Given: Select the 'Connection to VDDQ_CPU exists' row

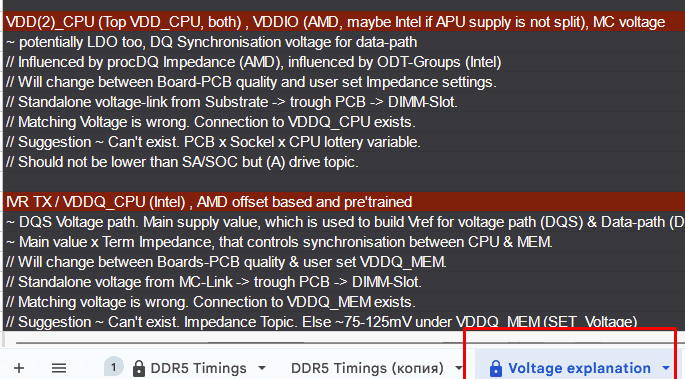Looking at the screenshot, I should point(344,122).
